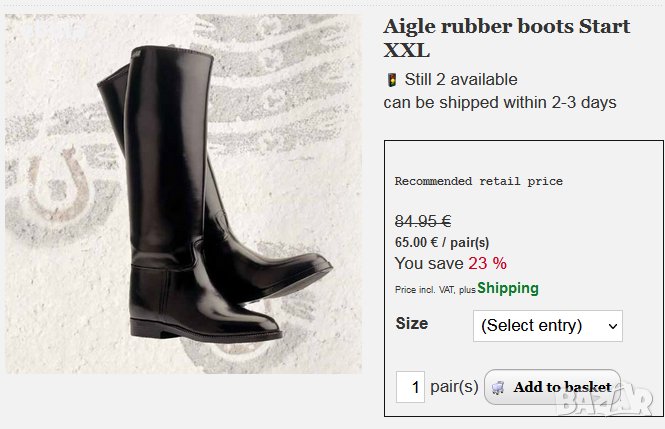665x429 pixels.
Task: Click the shopping cart icon in basket button
Action: (x=498, y=388)
